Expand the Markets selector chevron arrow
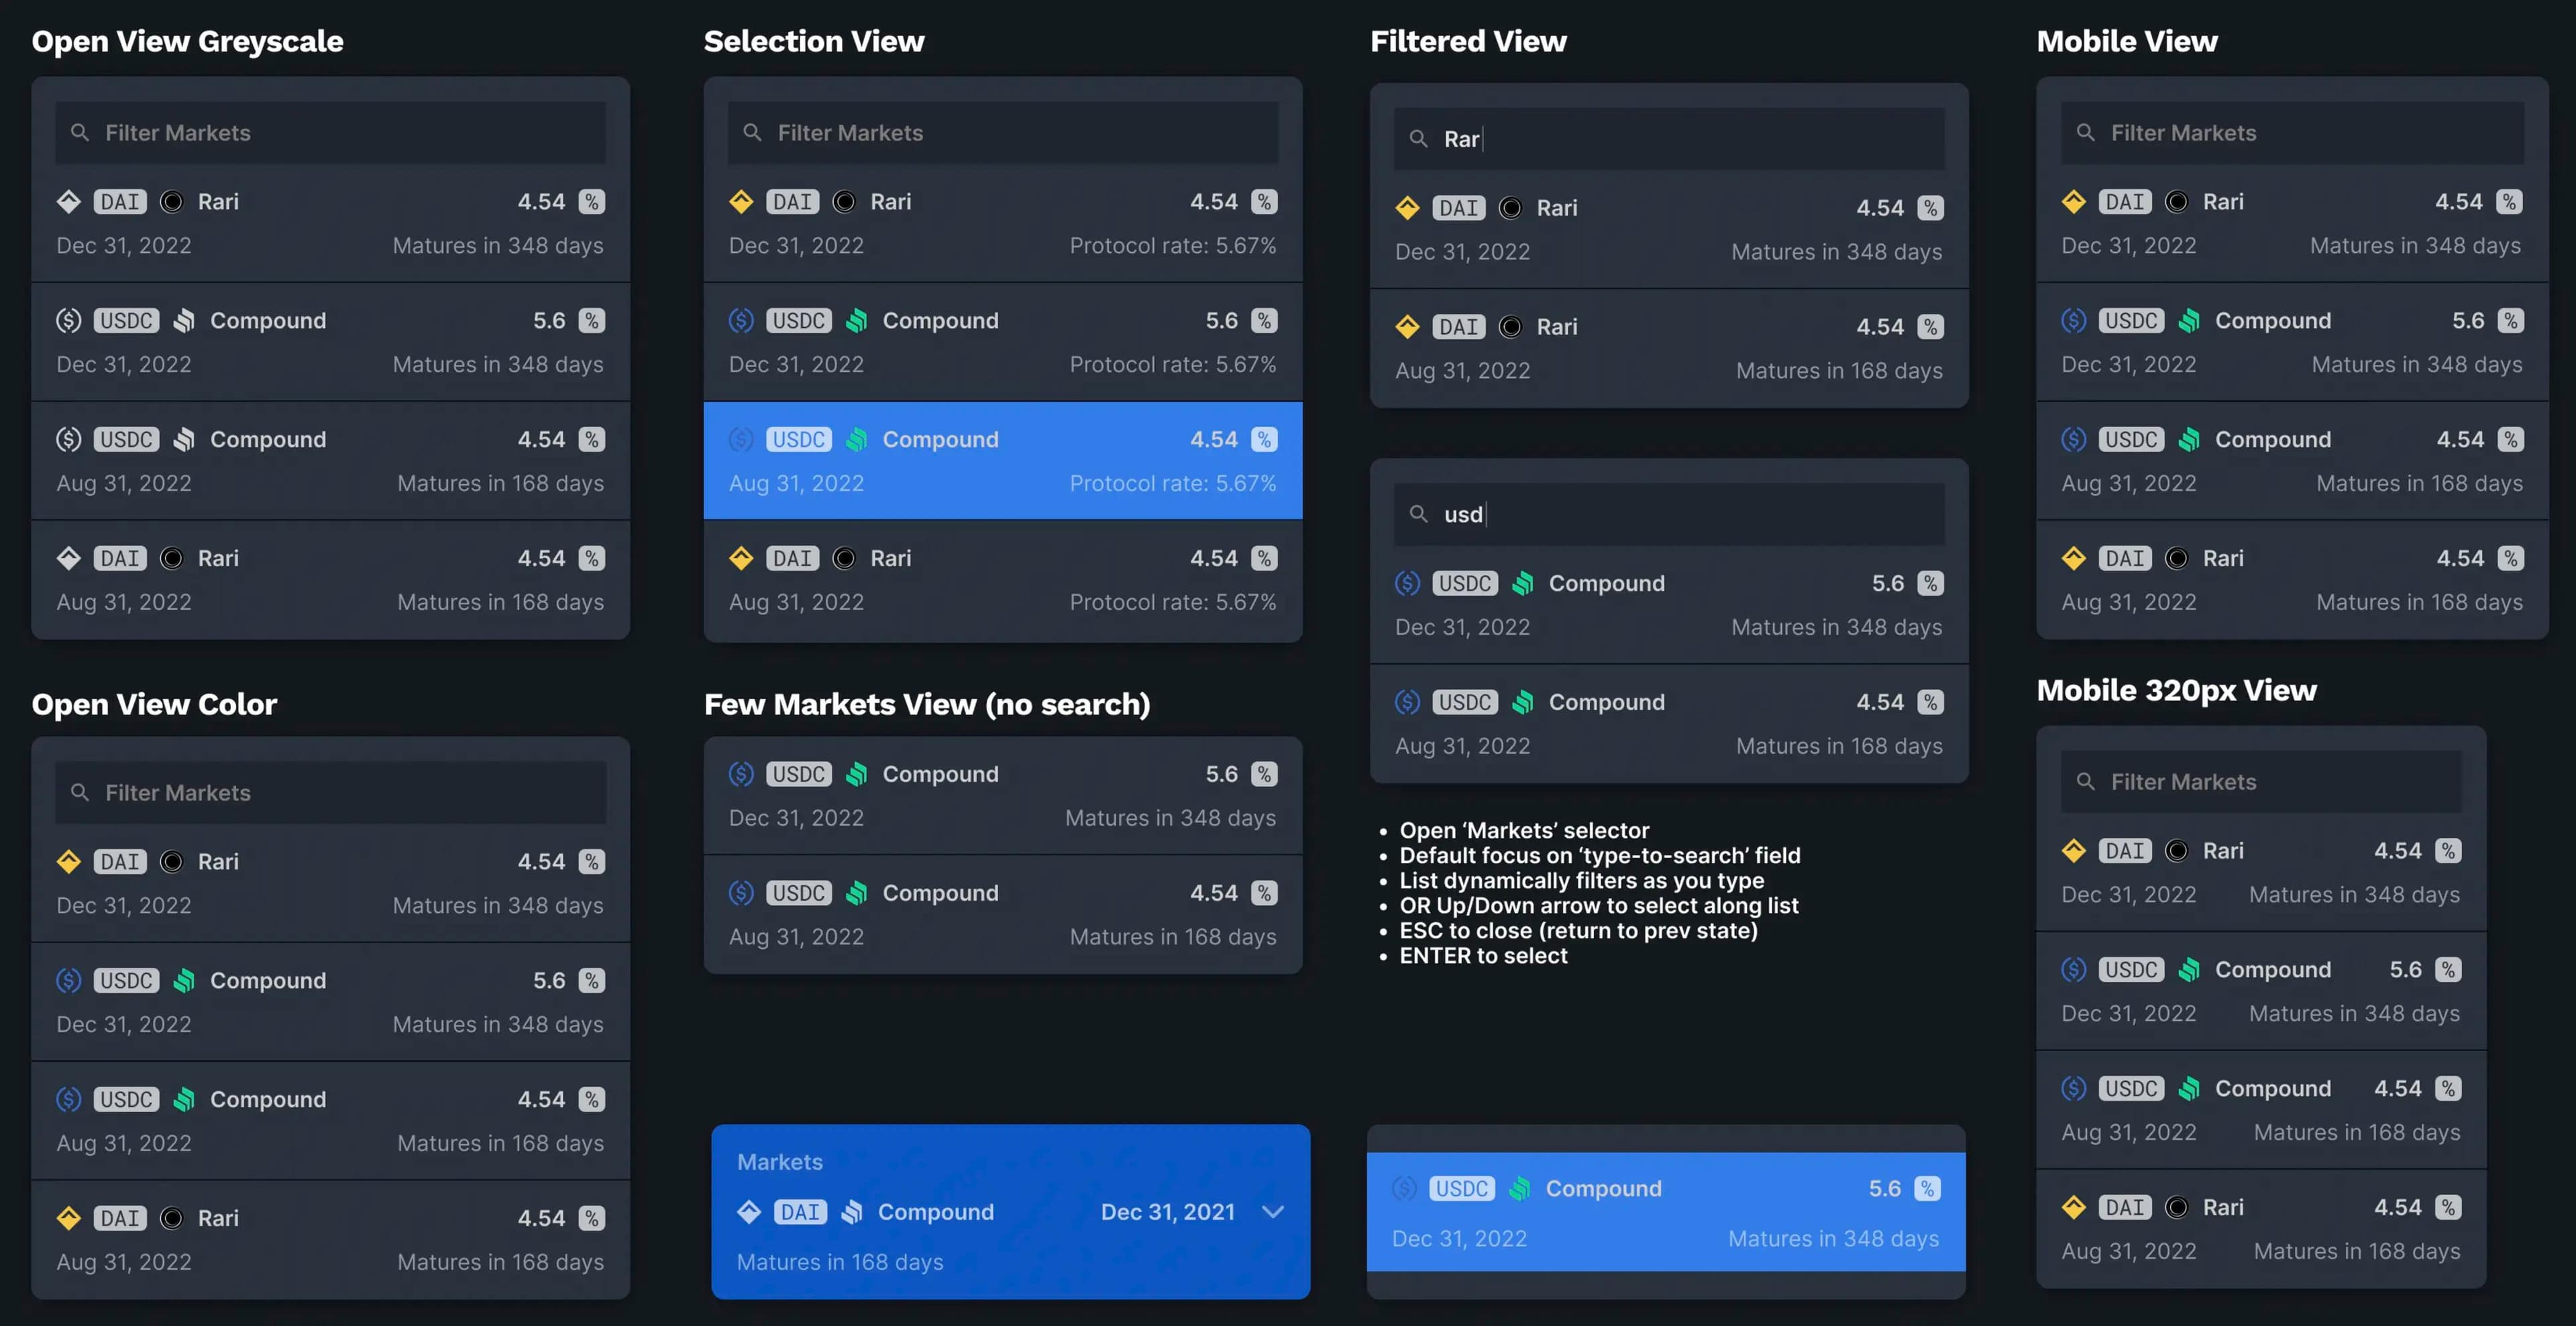 (x=1272, y=1212)
